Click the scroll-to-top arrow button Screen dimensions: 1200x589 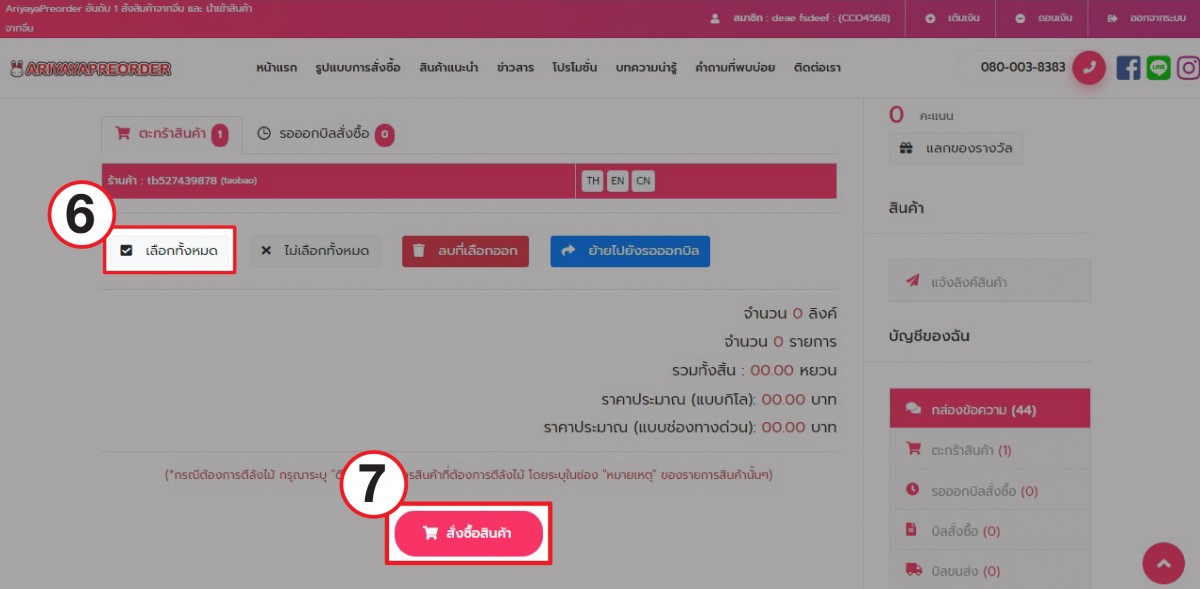point(1163,564)
